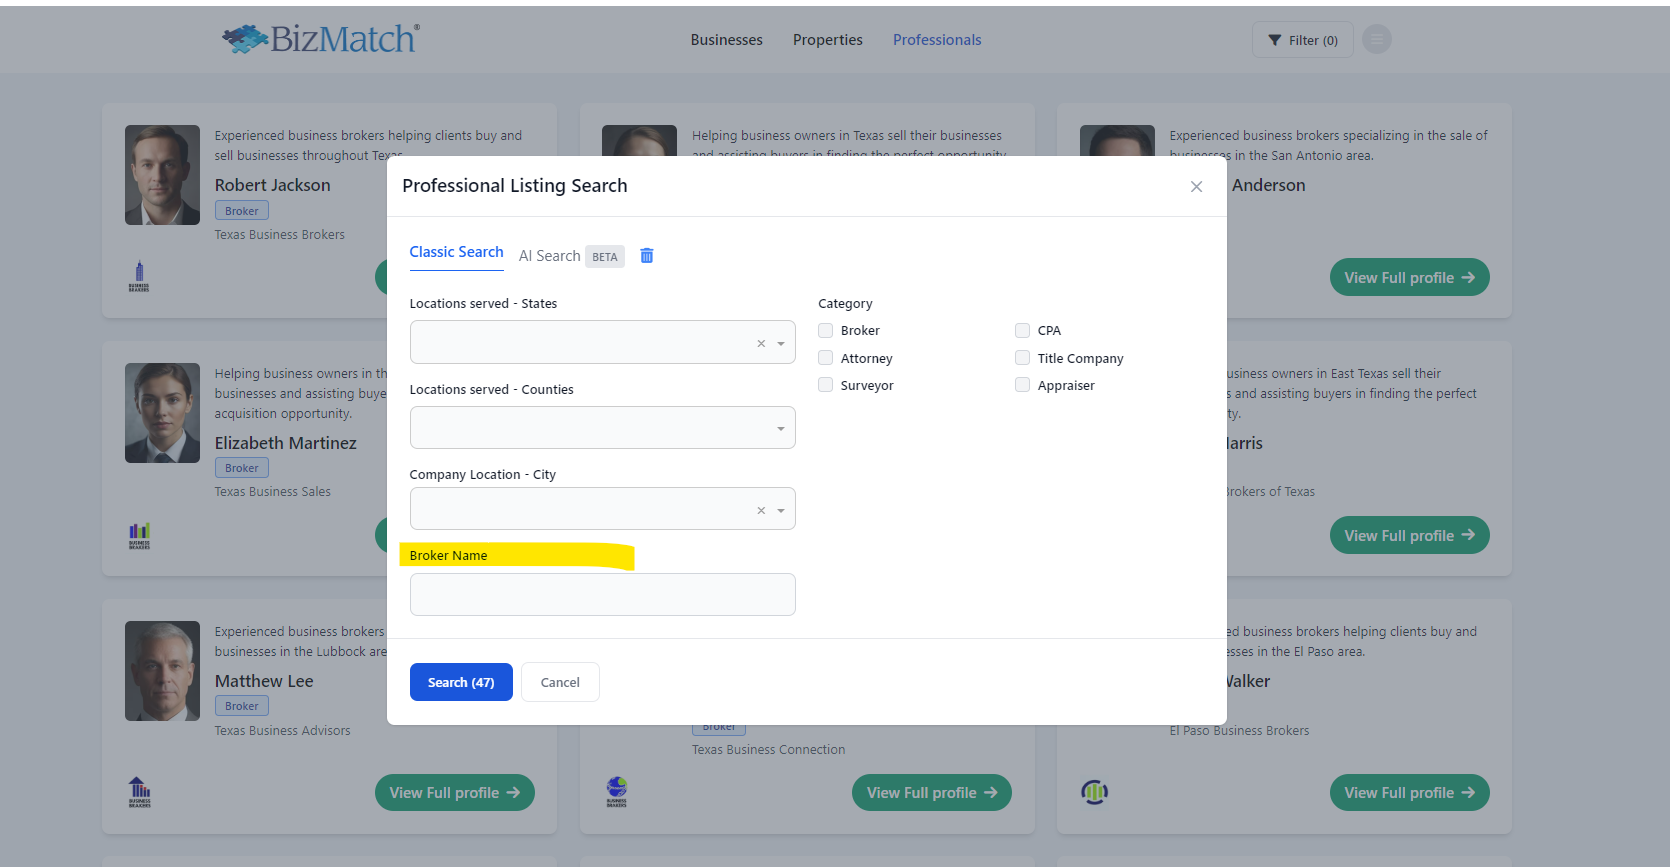The width and height of the screenshot is (1670, 867).
Task: Clear the Company Location City field X icon
Action: (761, 510)
